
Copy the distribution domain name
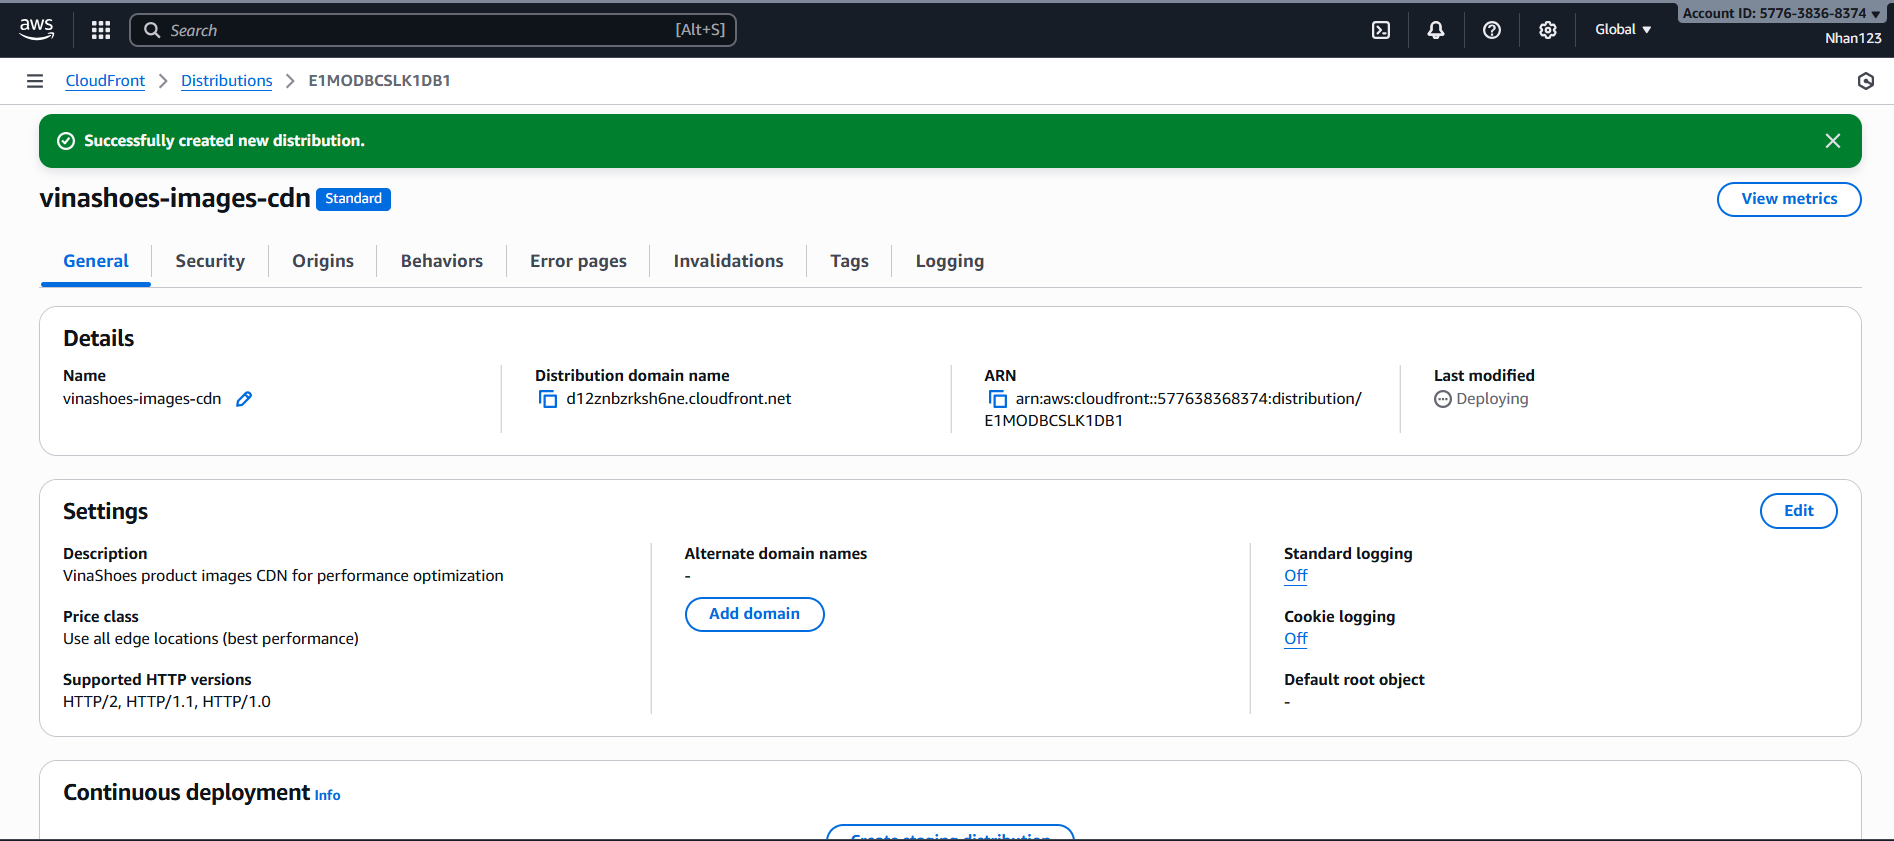[548, 399]
